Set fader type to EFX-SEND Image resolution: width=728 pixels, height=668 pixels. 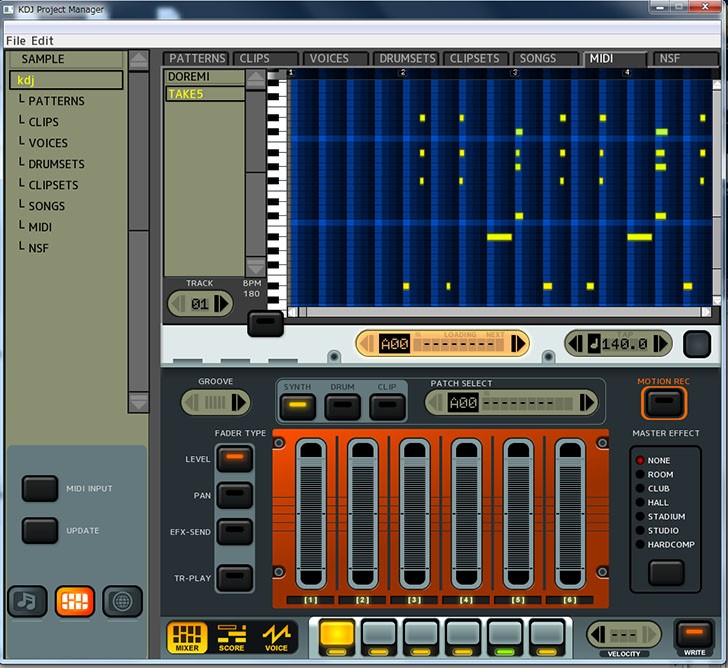tap(235, 532)
